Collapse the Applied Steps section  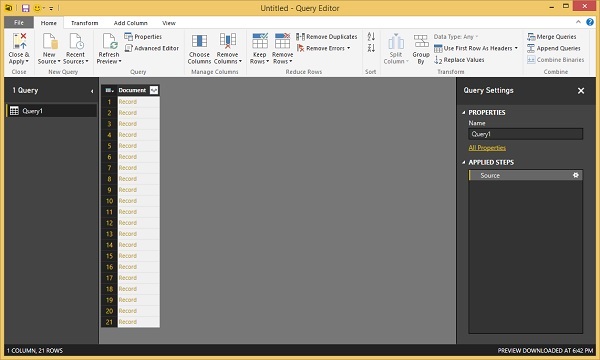pos(464,163)
